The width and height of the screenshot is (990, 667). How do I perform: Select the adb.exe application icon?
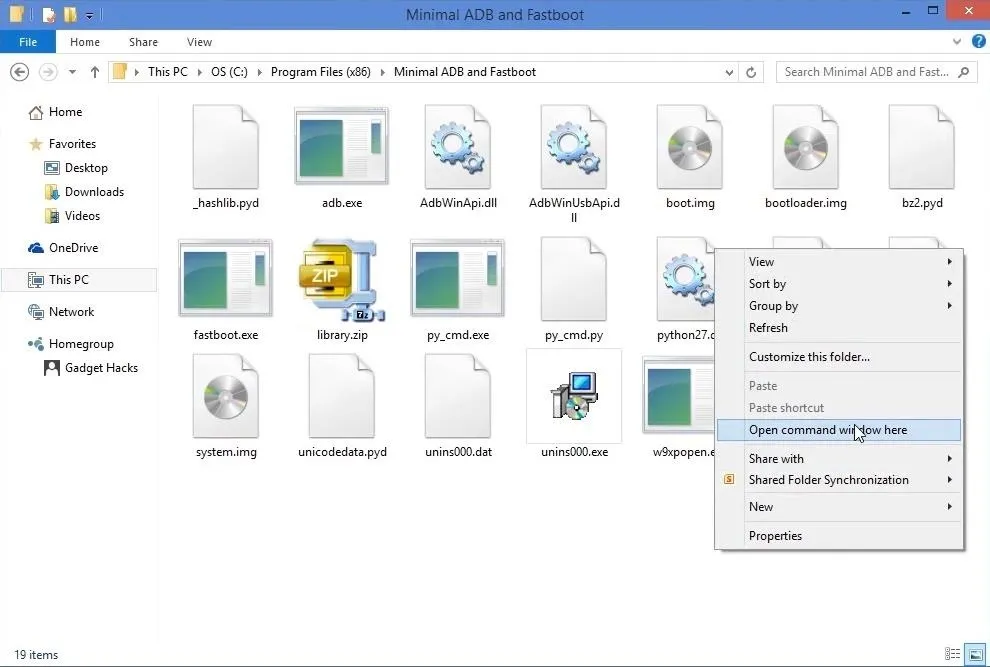[x=342, y=147]
